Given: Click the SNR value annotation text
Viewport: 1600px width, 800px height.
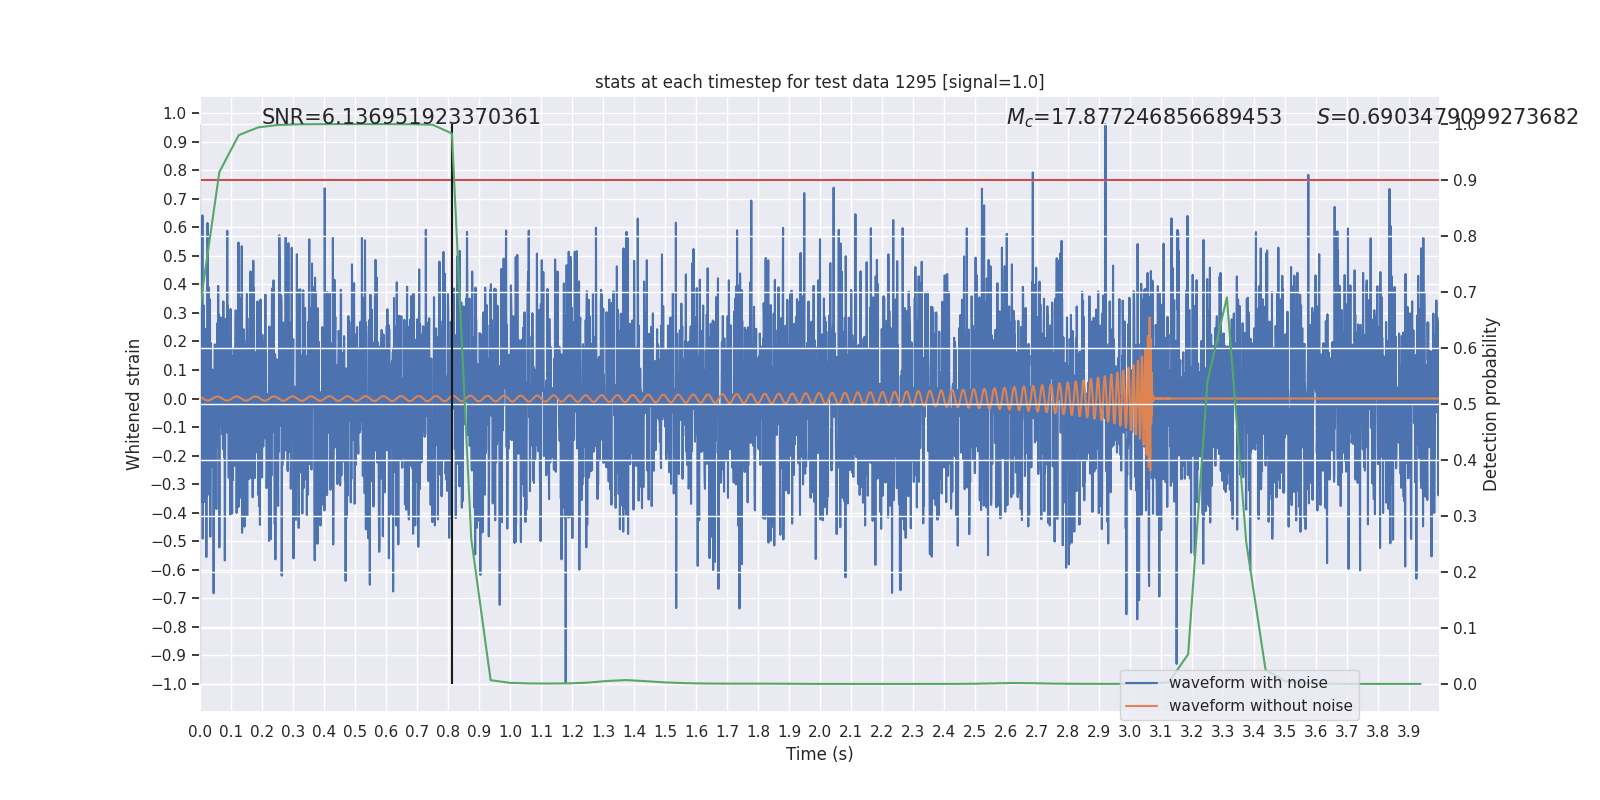Looking at the screenshot, I should (x=401, y=117).
